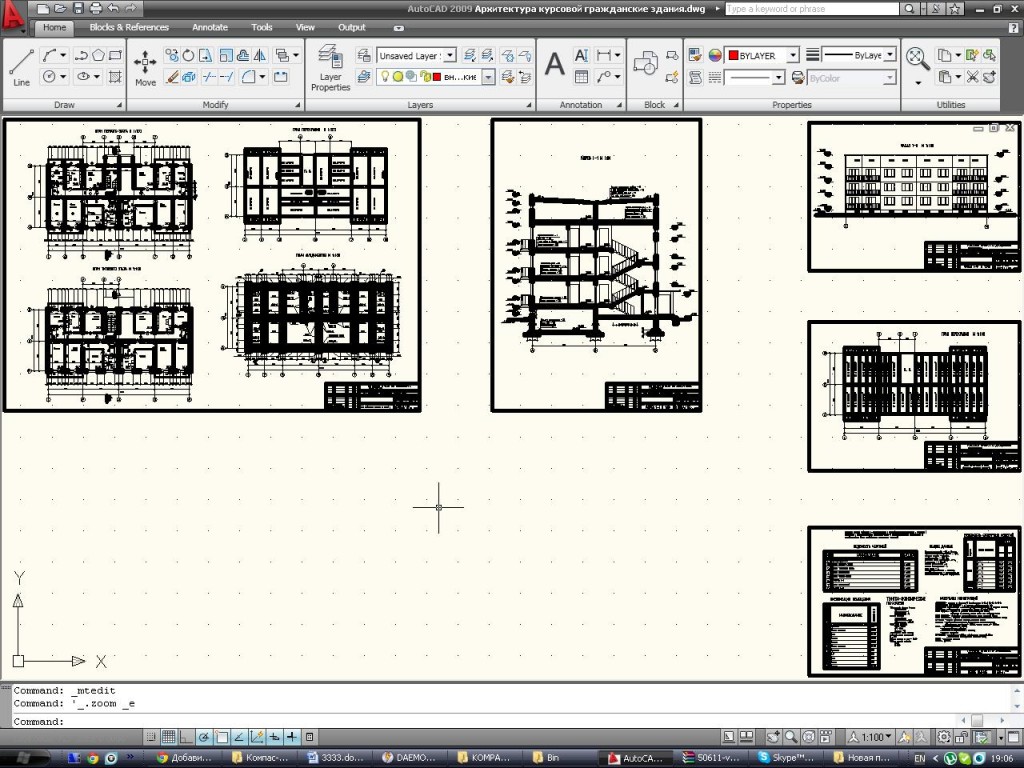Click the Multiline Text tool
The width and height of the screenshot is (1024, 768).
click(554, 65)
